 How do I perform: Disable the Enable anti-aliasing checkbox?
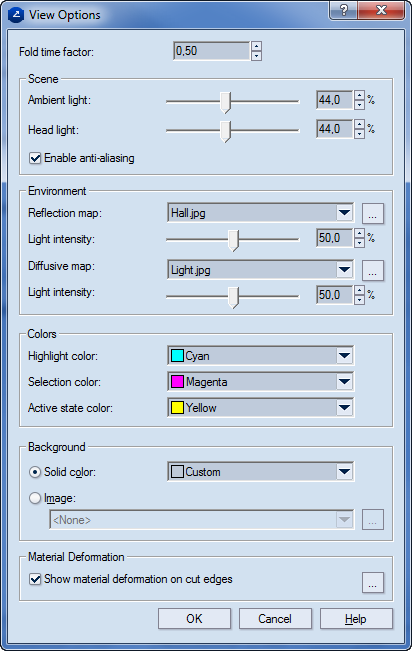click(35, 158)
